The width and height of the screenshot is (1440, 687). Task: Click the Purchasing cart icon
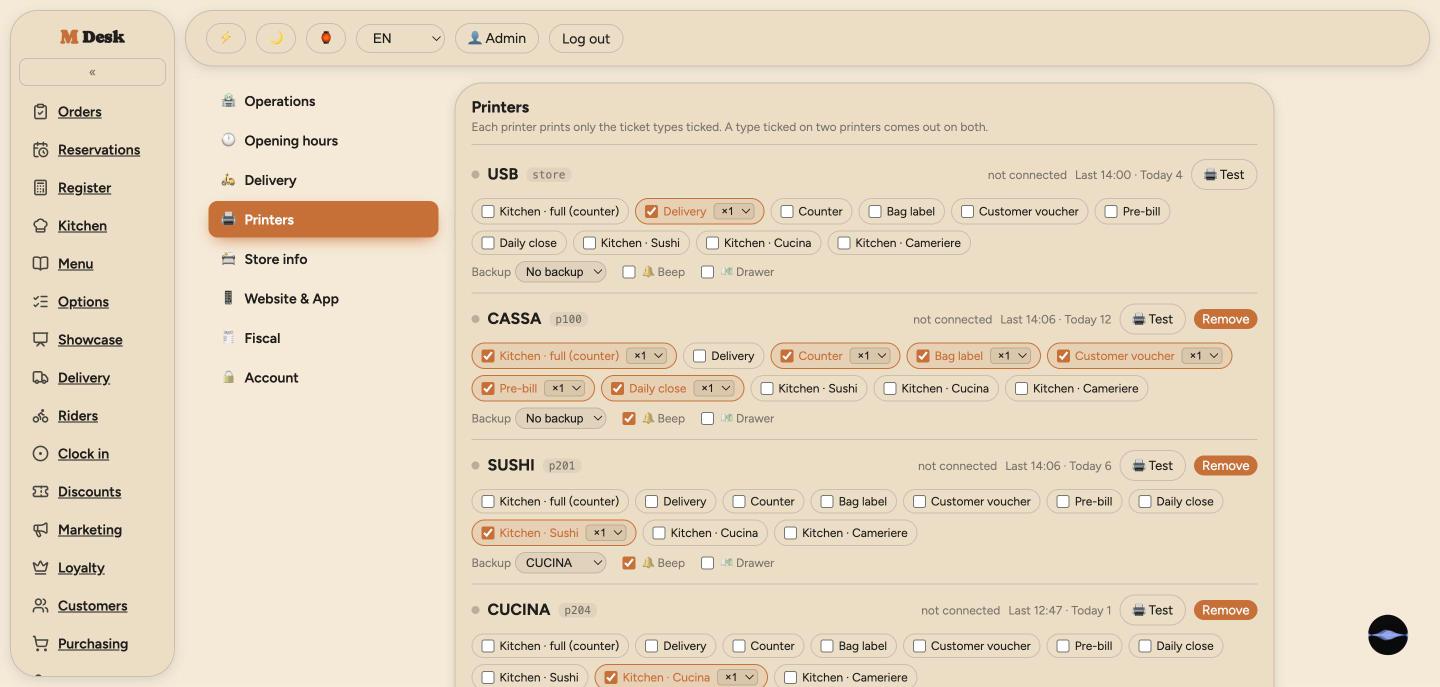click(x=40, y=644)
